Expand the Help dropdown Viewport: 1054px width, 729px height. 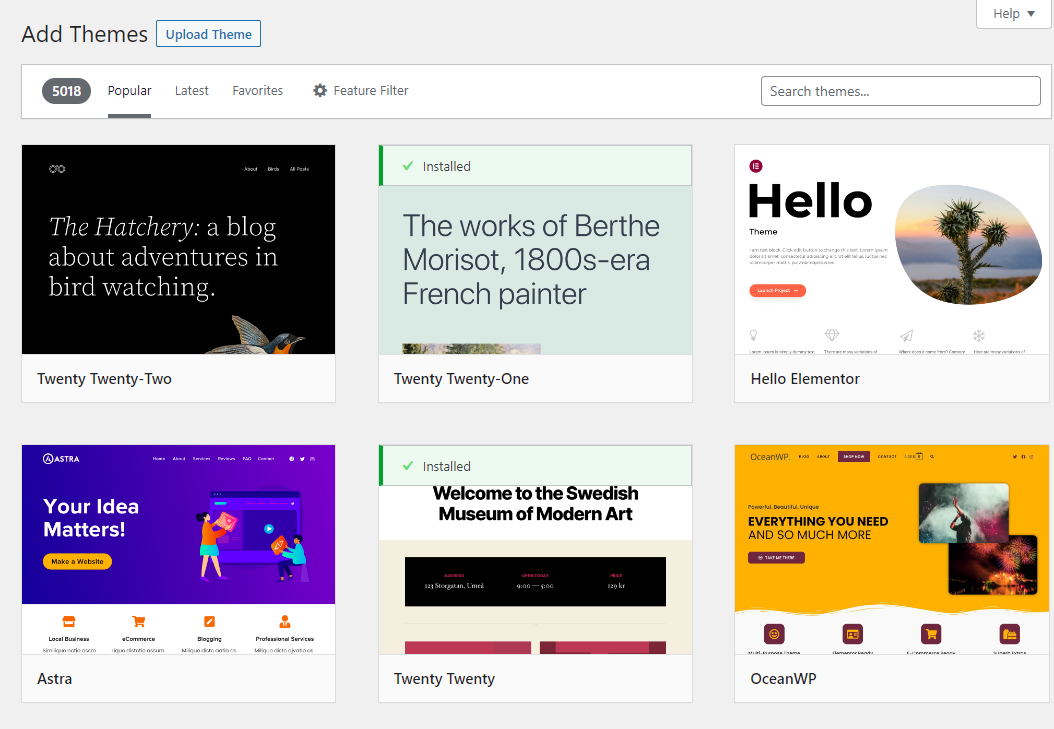pyautogui.click(x=1014, y=13)
